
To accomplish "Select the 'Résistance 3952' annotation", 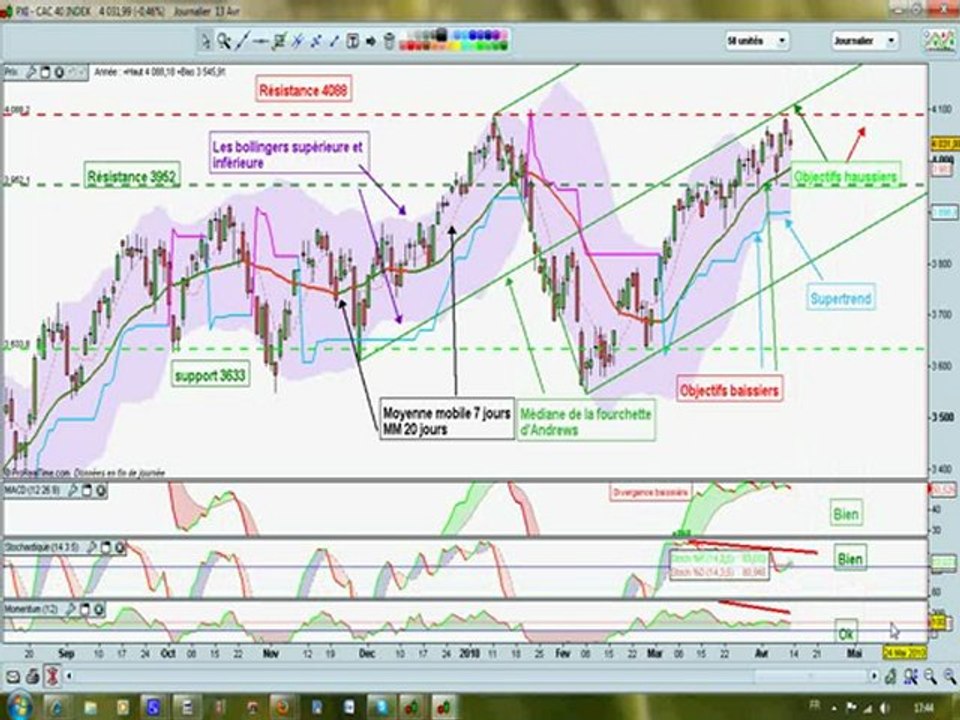I will [x=132, y=177].
